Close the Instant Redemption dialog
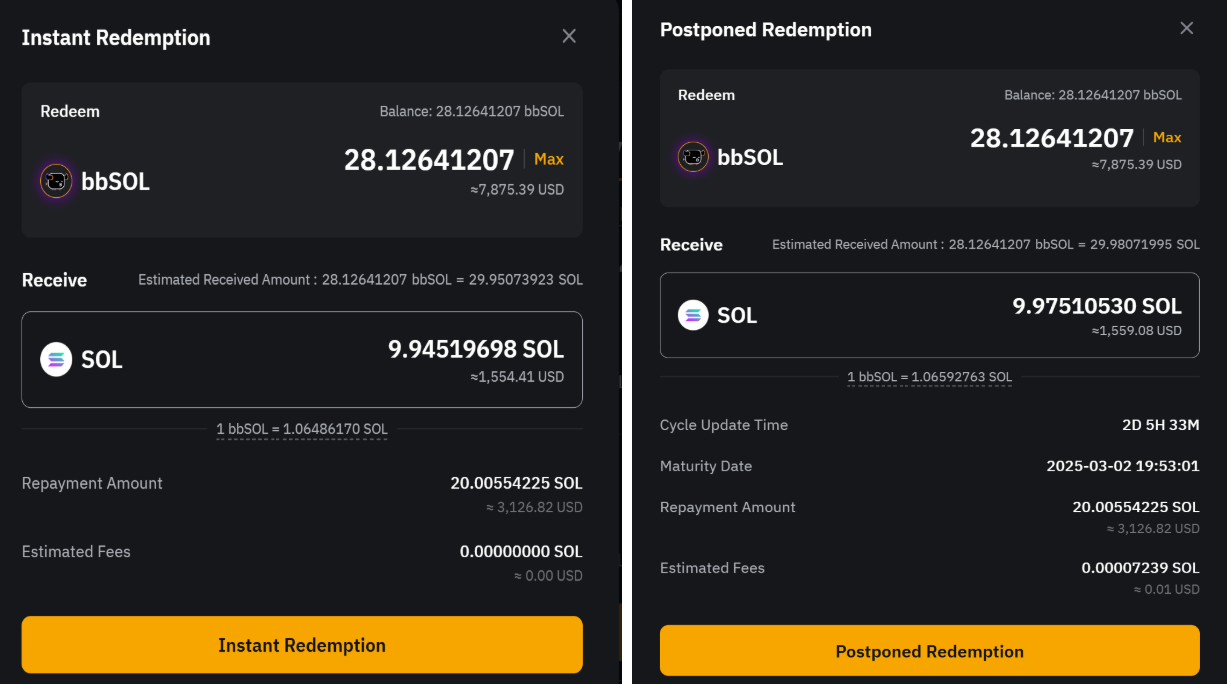The image size is (1227, 684). pos(569,37)
